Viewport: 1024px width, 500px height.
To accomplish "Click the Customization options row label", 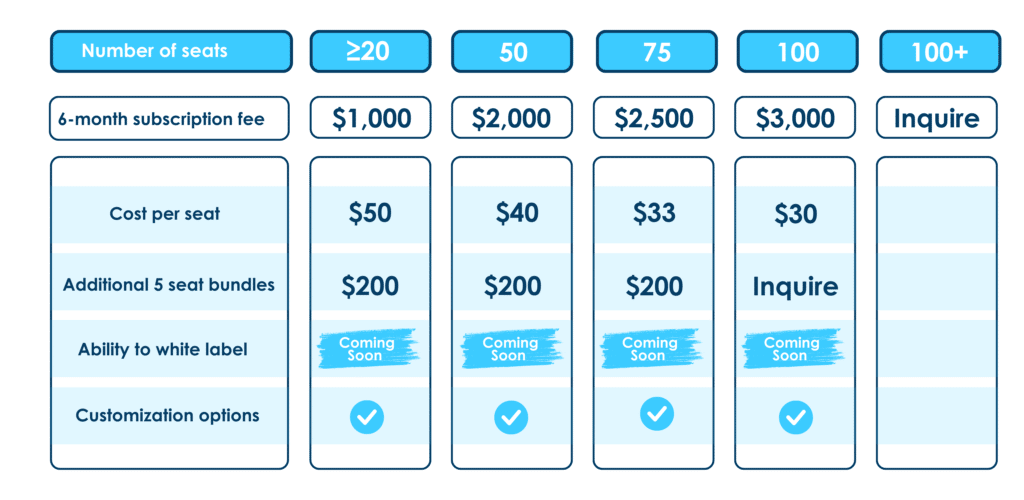I will tap(167, 416).
